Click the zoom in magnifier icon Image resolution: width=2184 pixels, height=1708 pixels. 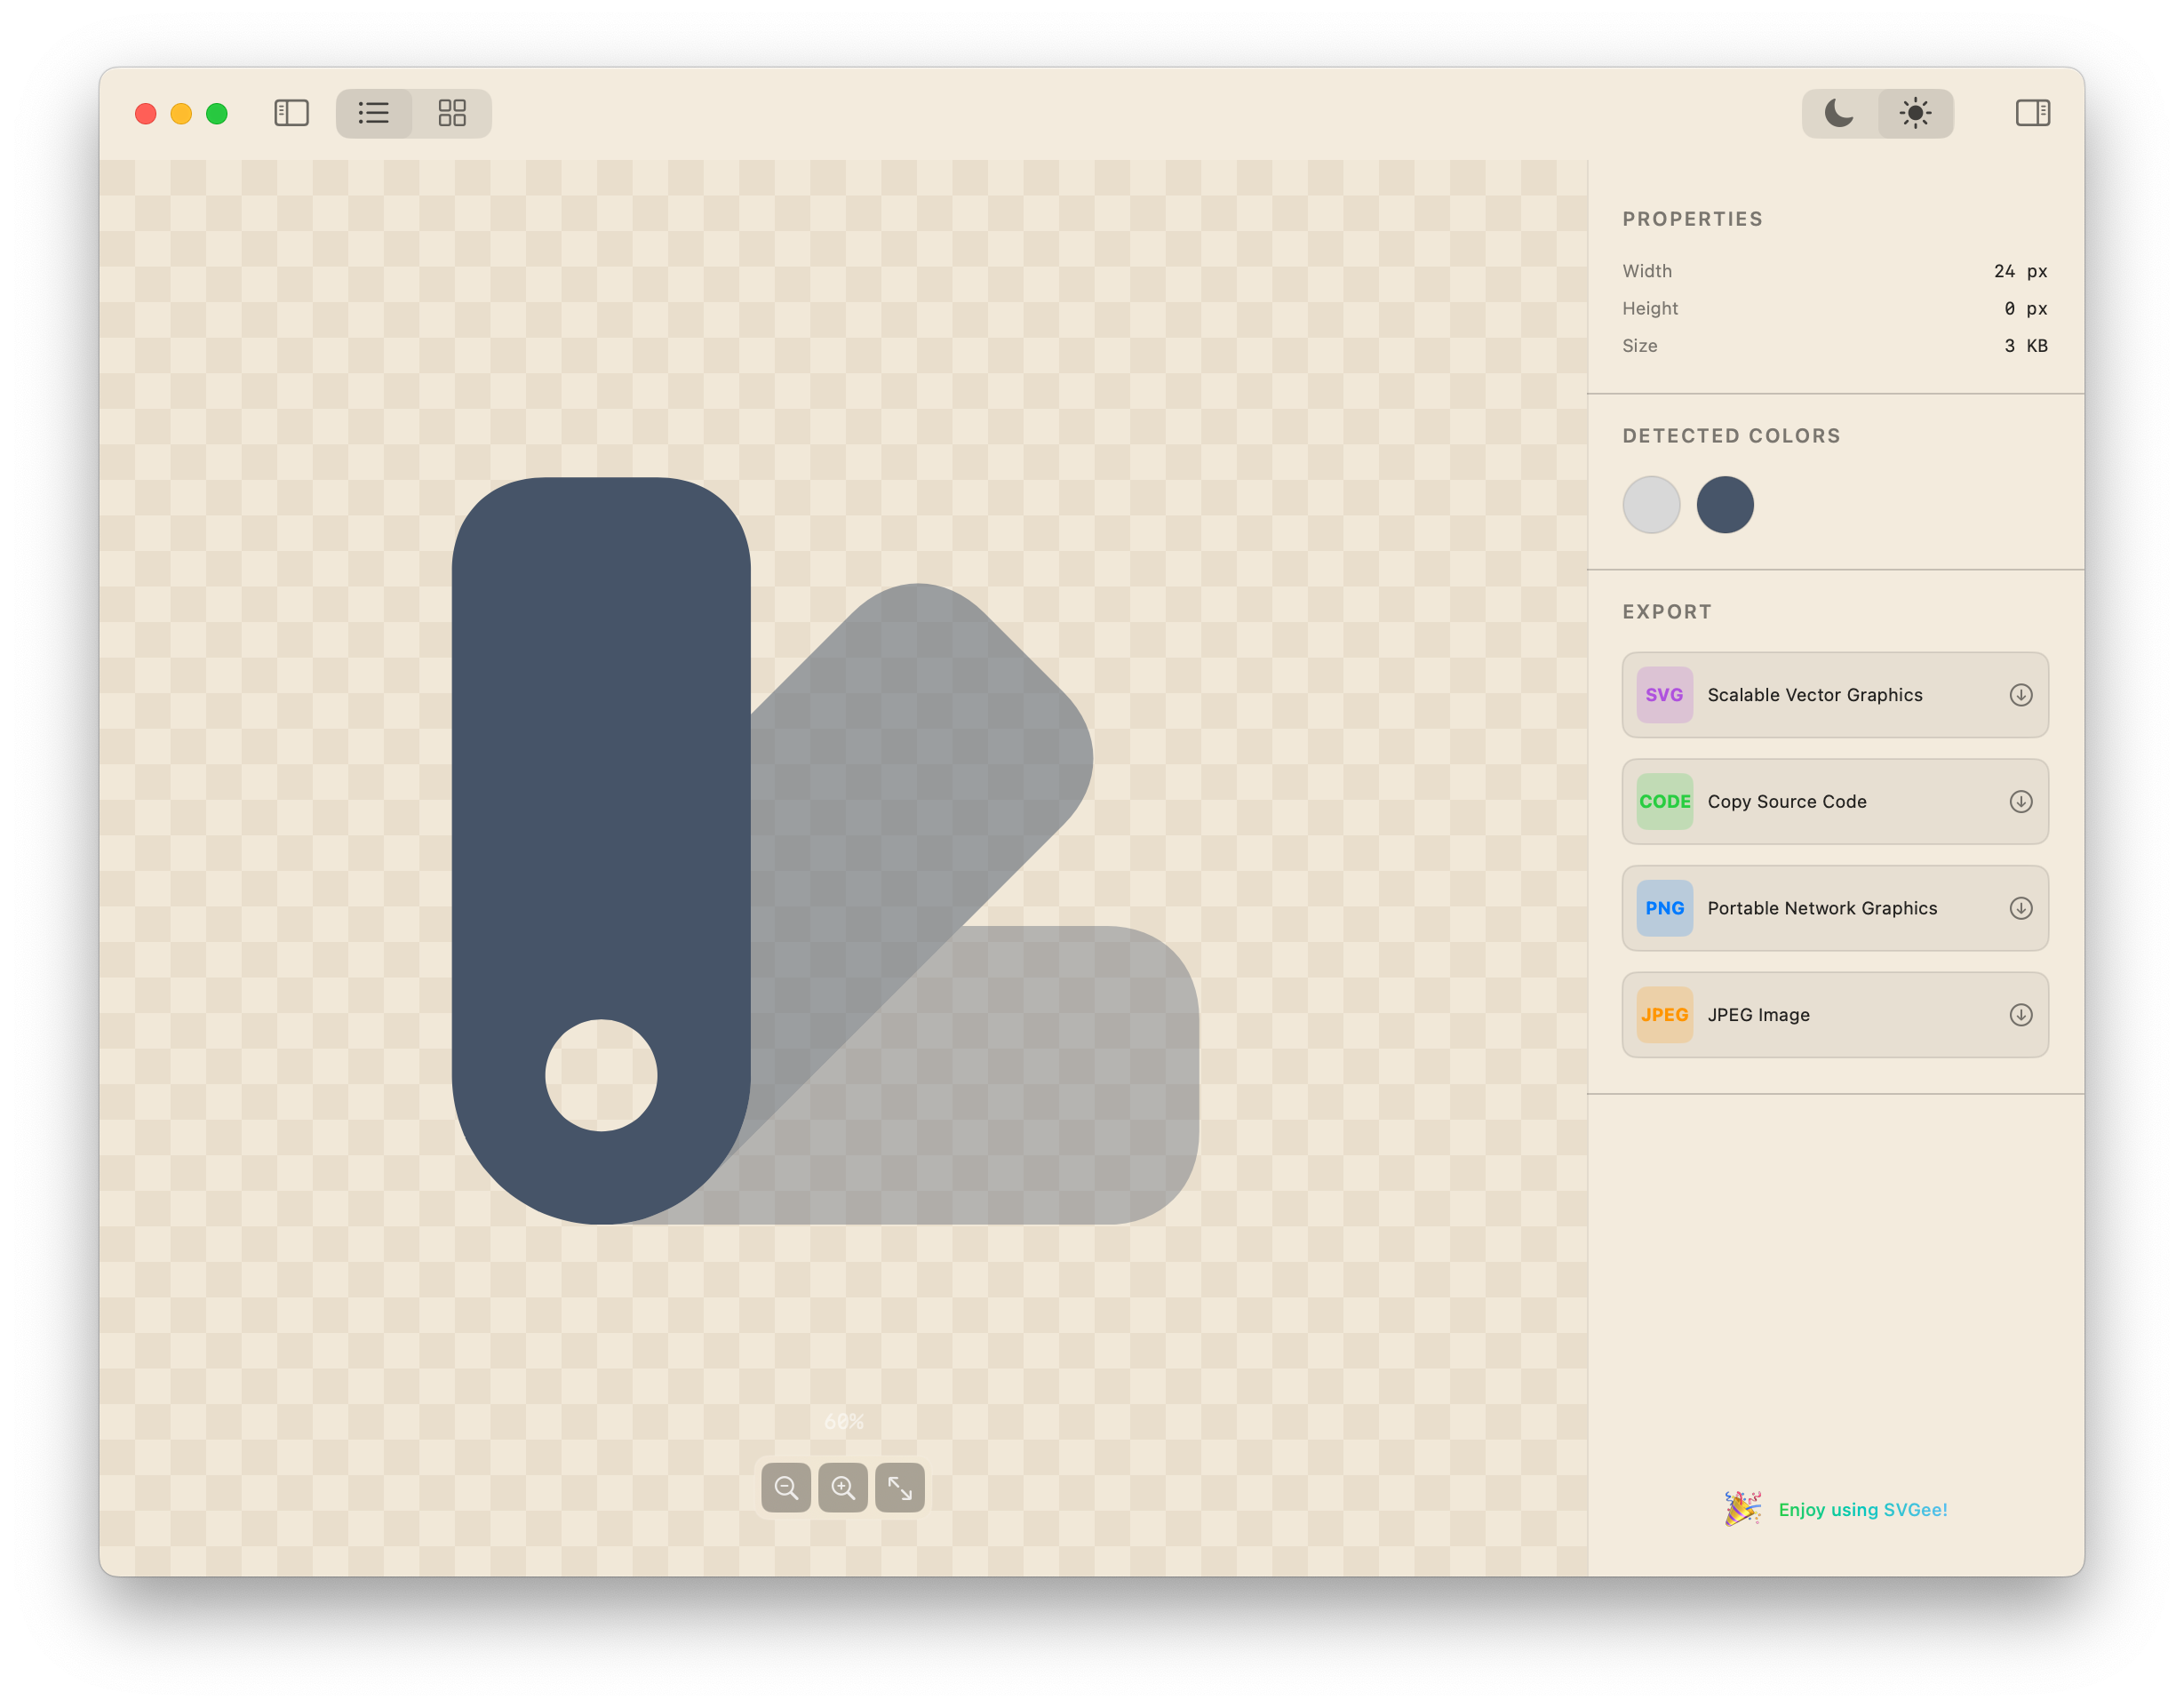843,1487
